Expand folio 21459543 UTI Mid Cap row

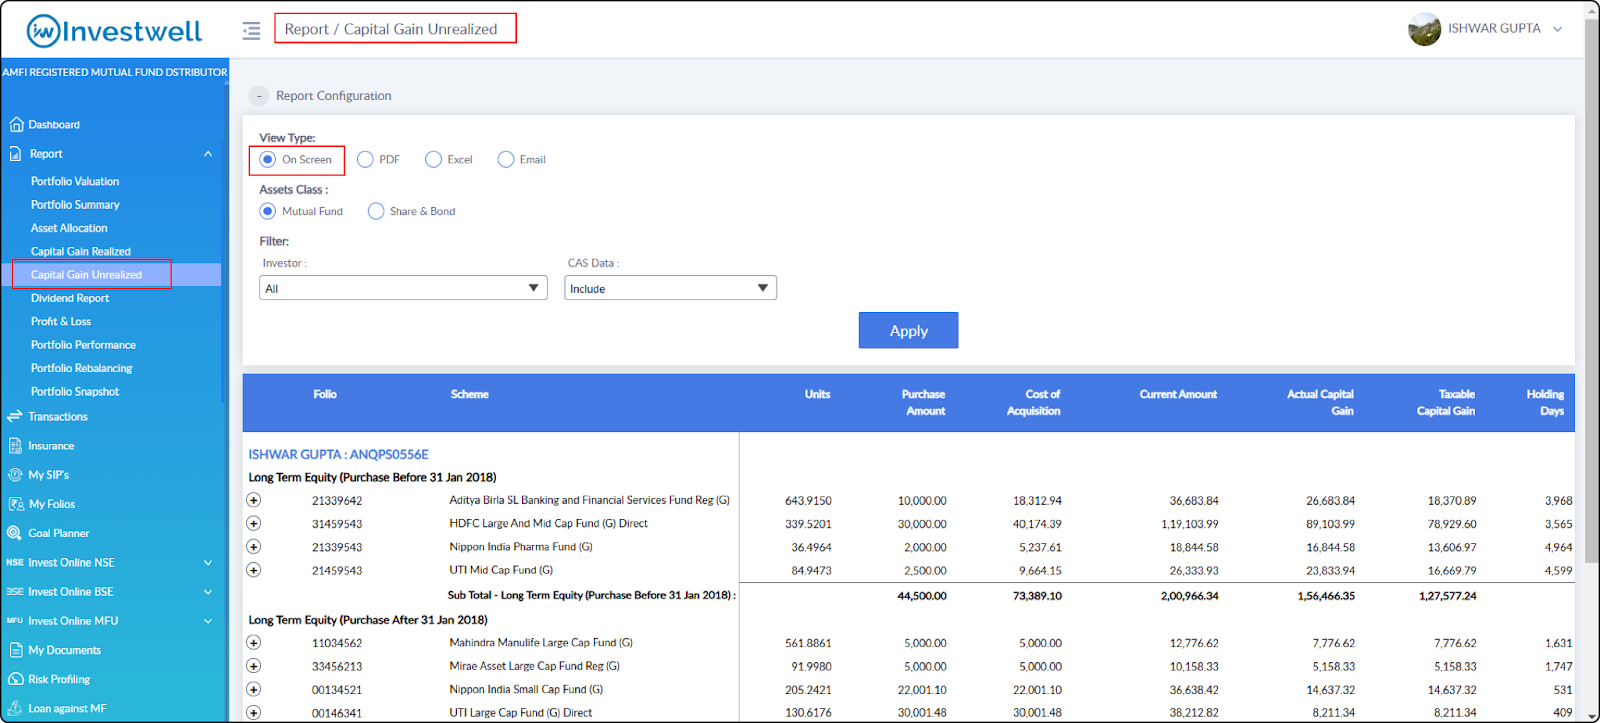click(254, 570)
